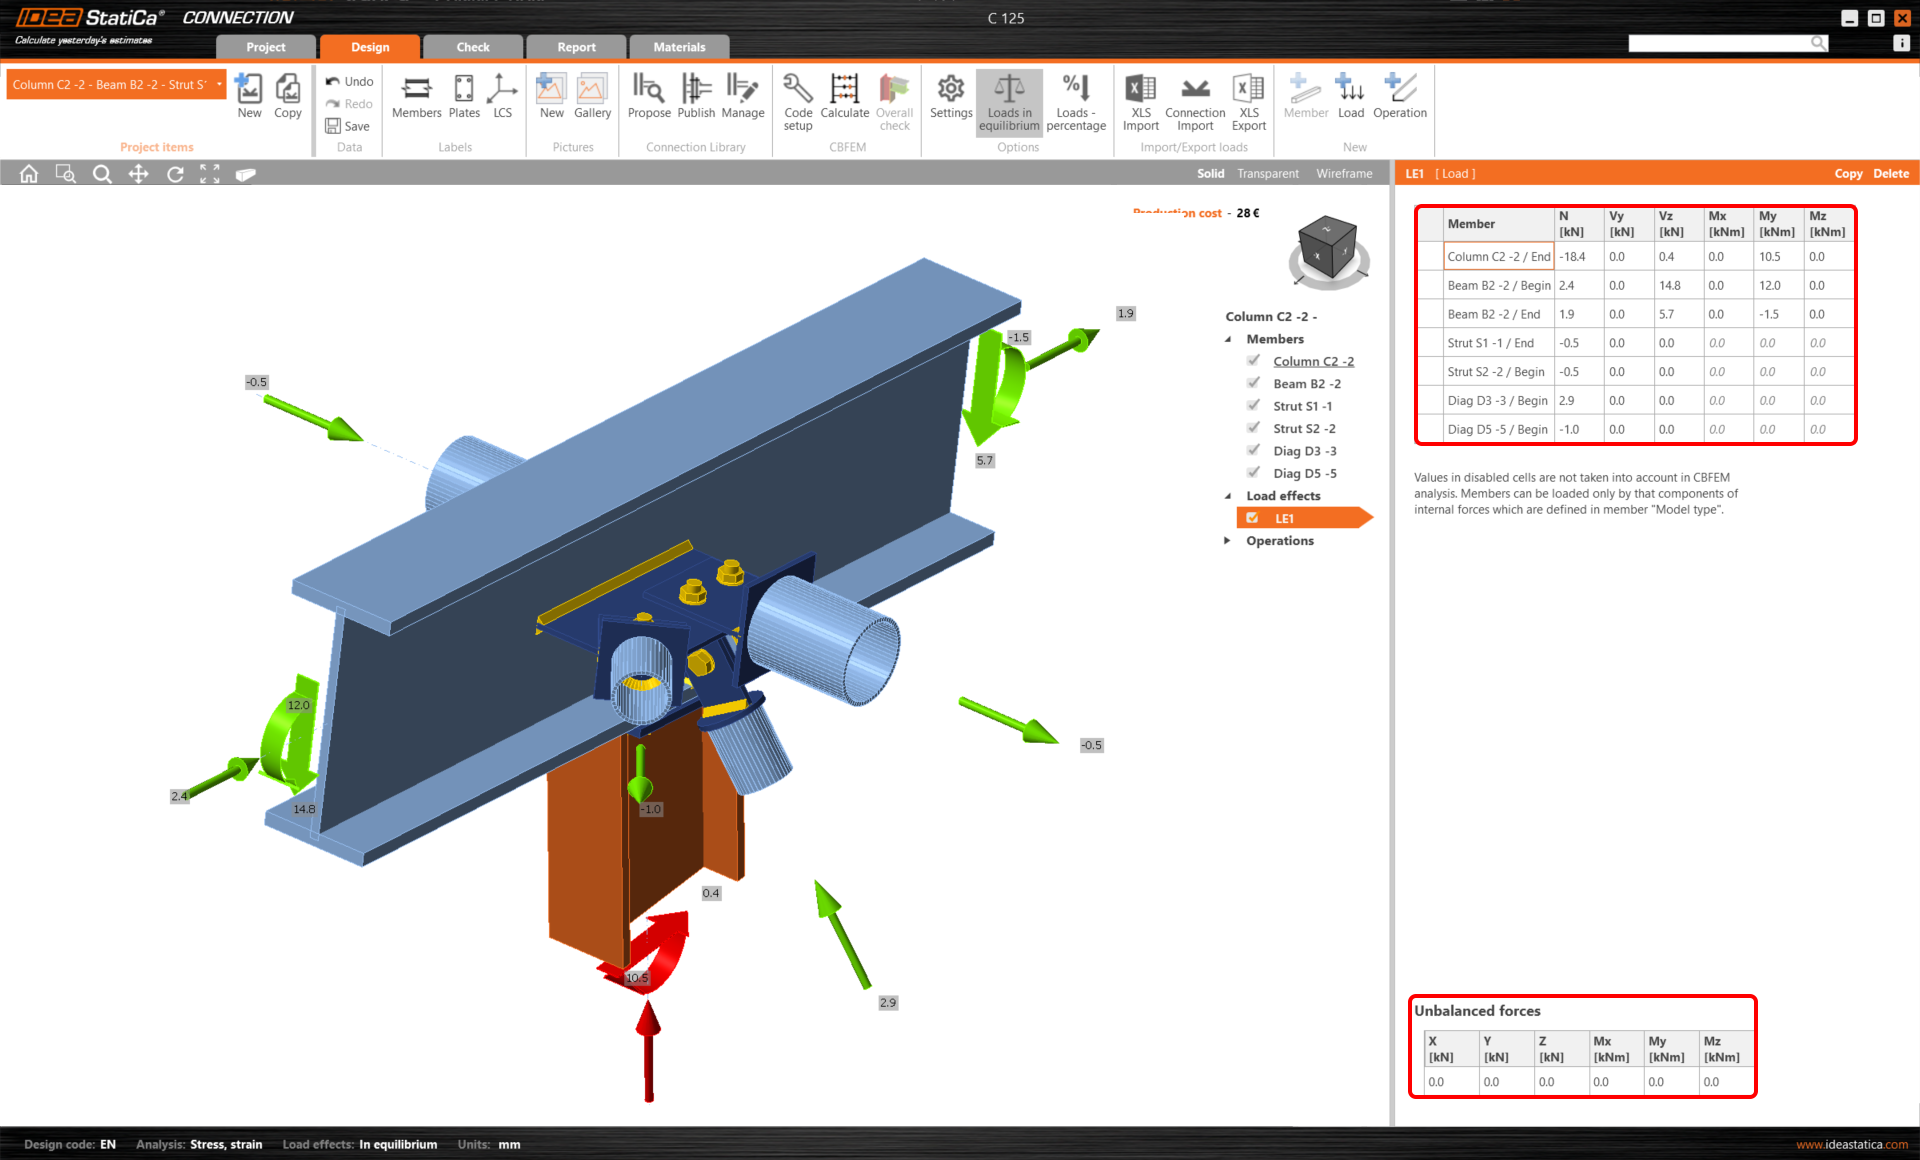Screen dimensions: 1920x1160
Task: Expand the Operations tree node
Action: click(x=1227, y=541)
